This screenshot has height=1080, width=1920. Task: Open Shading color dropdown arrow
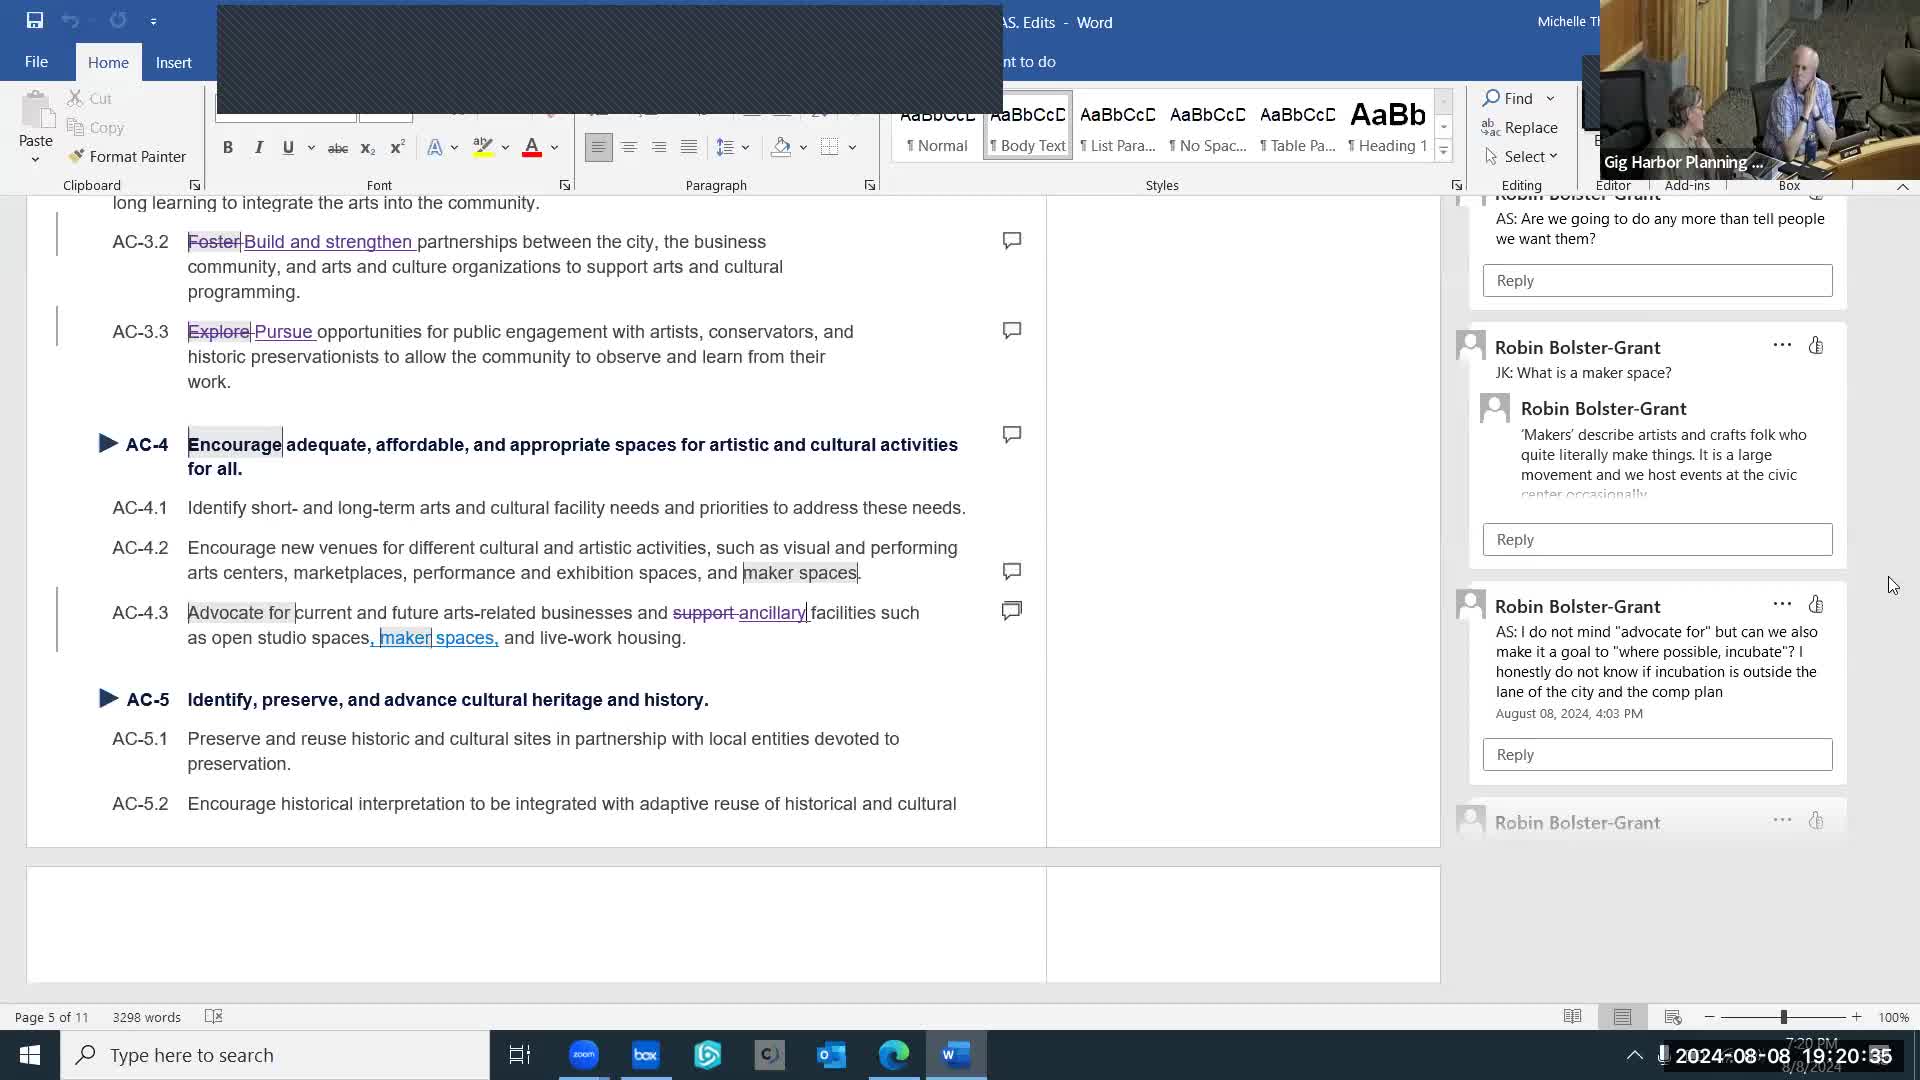[x=803, y=147]
